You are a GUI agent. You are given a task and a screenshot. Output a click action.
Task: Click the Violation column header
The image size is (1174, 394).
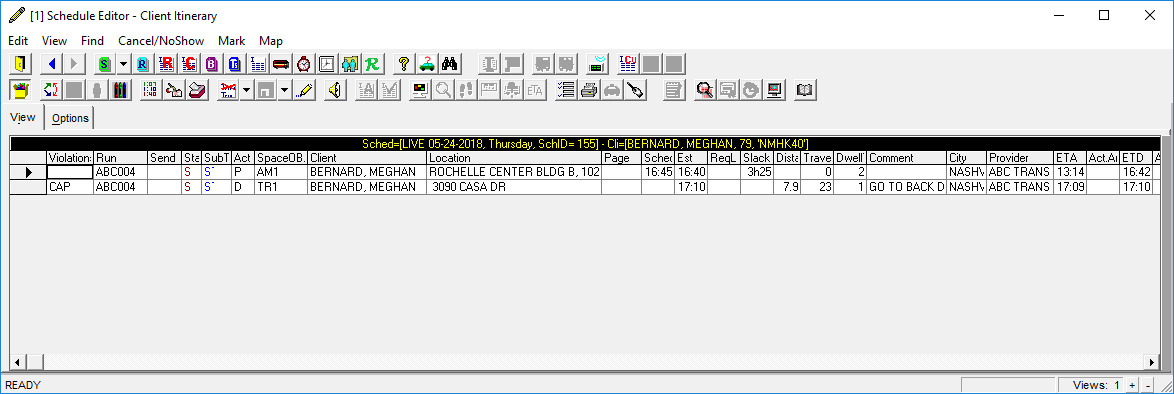coord(70,158)
